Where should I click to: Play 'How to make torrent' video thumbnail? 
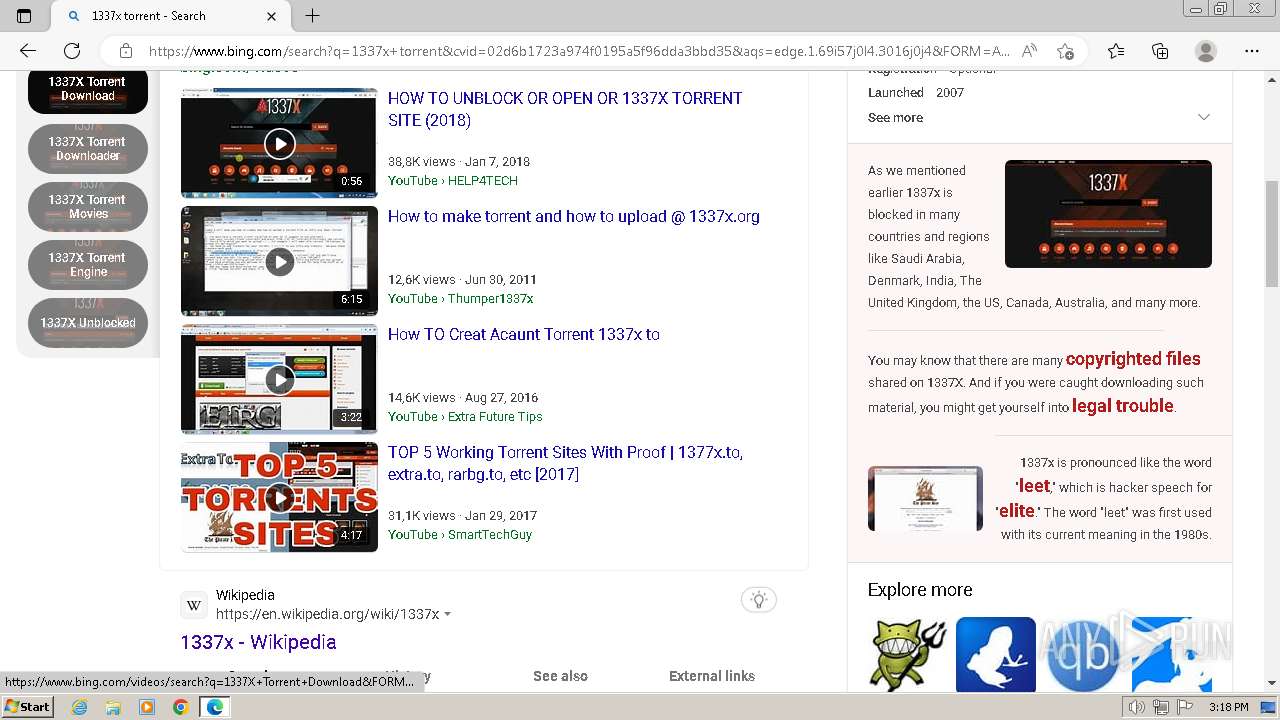[279, 261]
